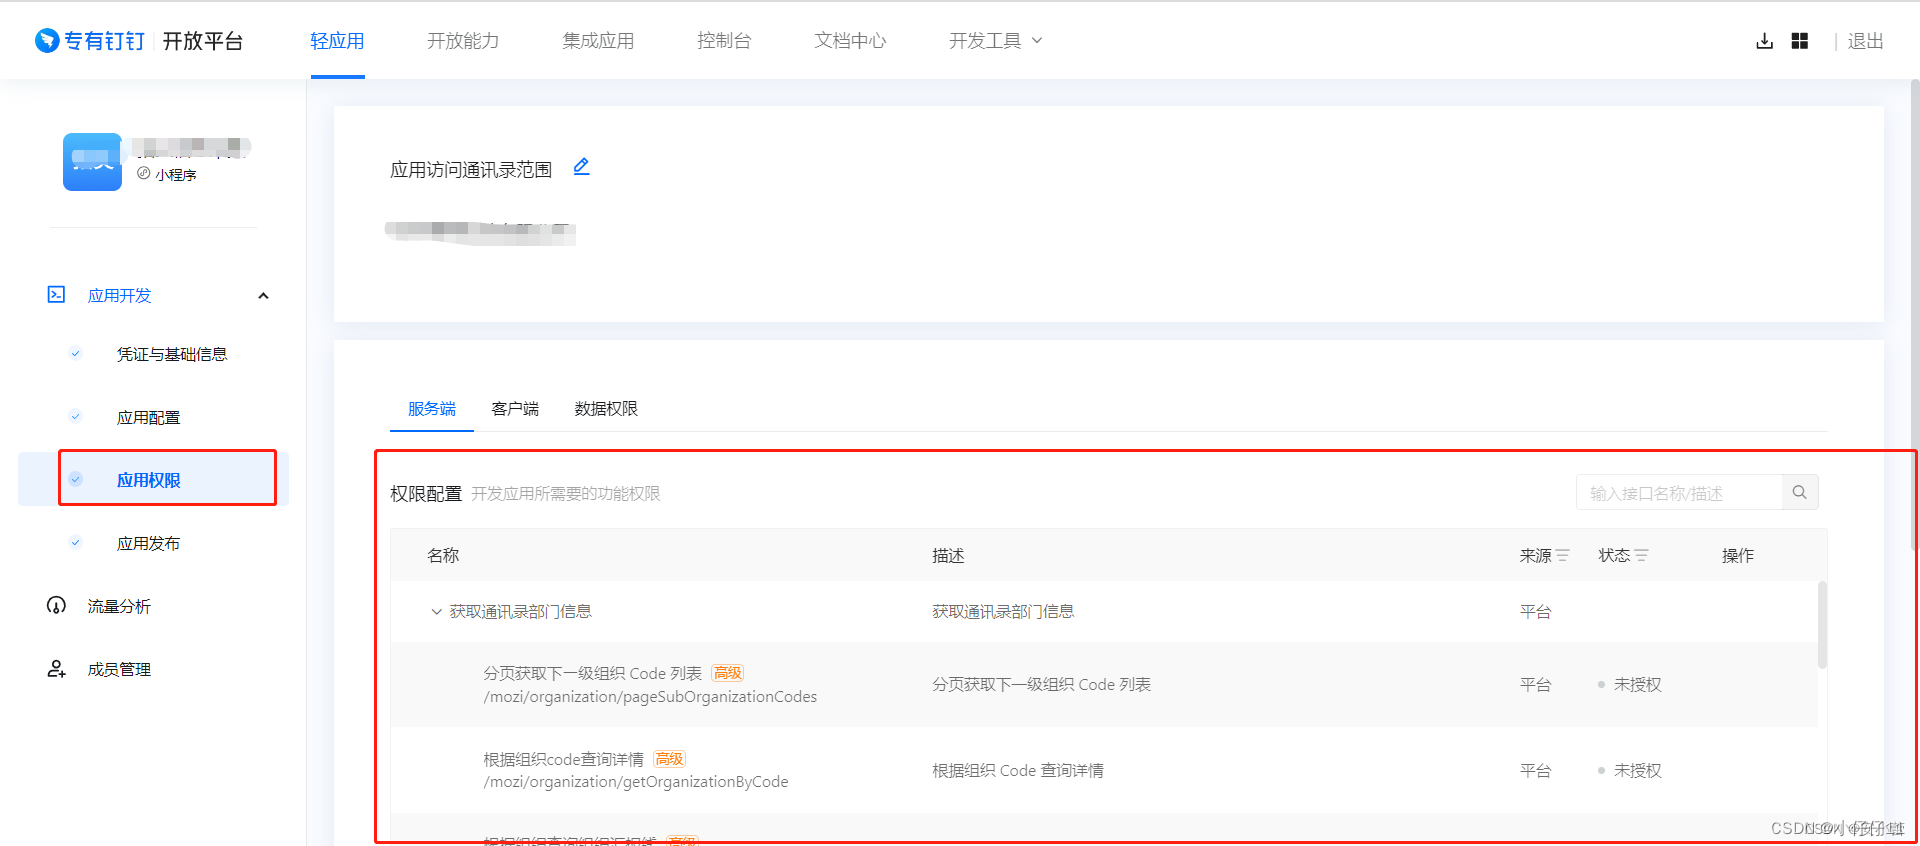
Task: Click the blue app avatar thumbnail
Action: 92,162
